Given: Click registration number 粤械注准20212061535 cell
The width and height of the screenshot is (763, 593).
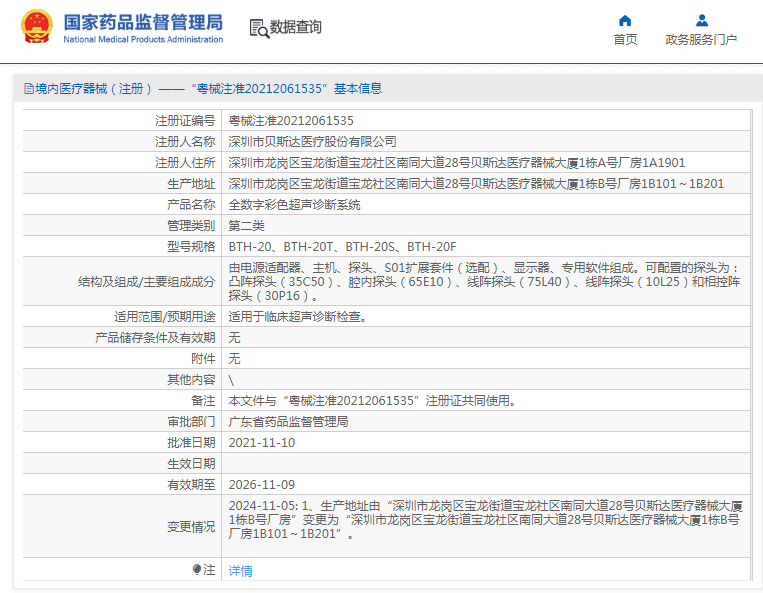Looking at the screenshot, I should [x=291, y=120].
